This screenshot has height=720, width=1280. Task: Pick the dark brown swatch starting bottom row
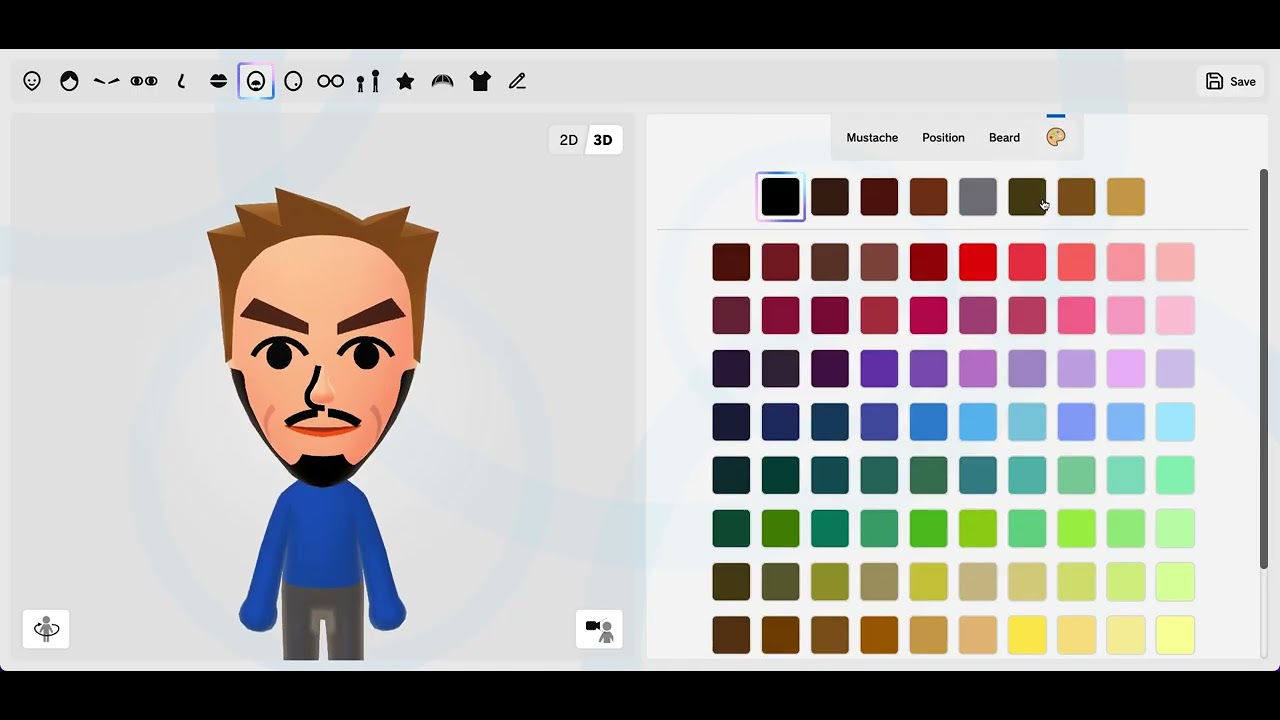tap(731, 635)
